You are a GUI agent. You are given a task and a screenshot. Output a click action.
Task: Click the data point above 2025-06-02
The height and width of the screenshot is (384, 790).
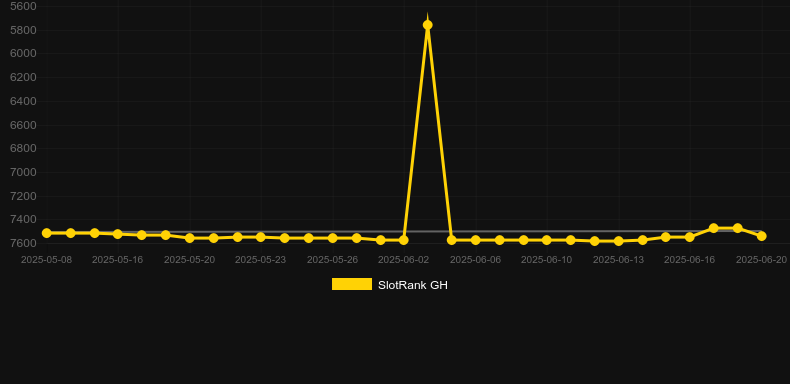coord(404,240)
